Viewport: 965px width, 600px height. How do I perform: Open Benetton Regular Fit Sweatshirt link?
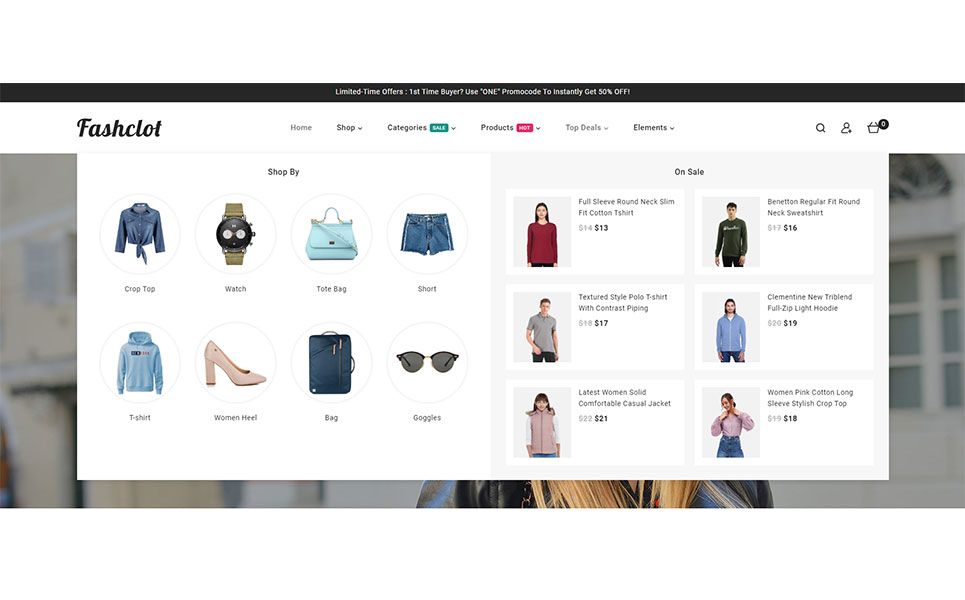point(813,207)
